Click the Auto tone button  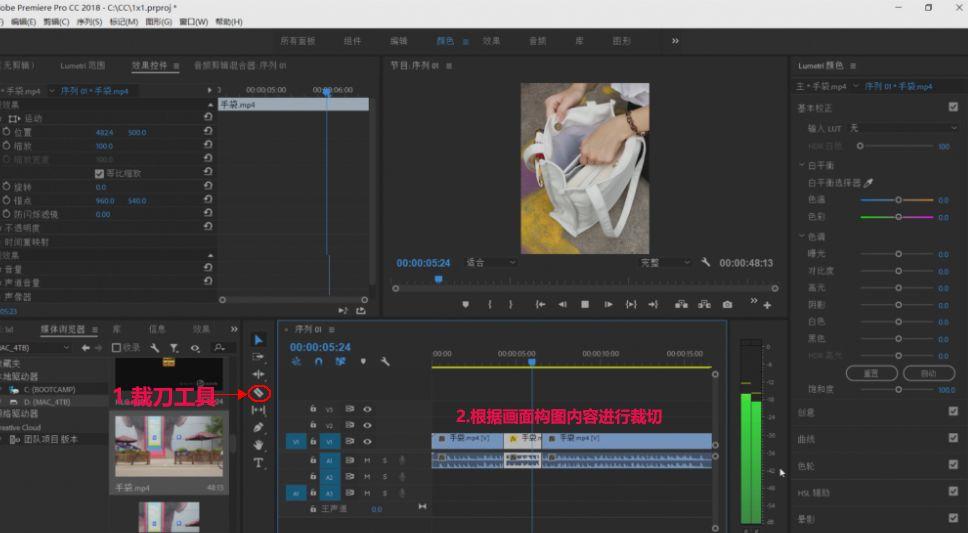928,373
